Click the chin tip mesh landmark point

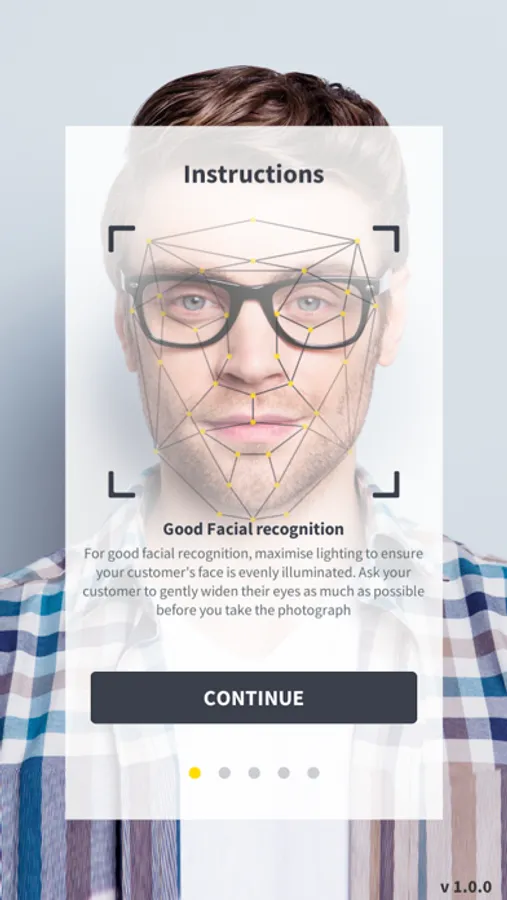(253, 518)
